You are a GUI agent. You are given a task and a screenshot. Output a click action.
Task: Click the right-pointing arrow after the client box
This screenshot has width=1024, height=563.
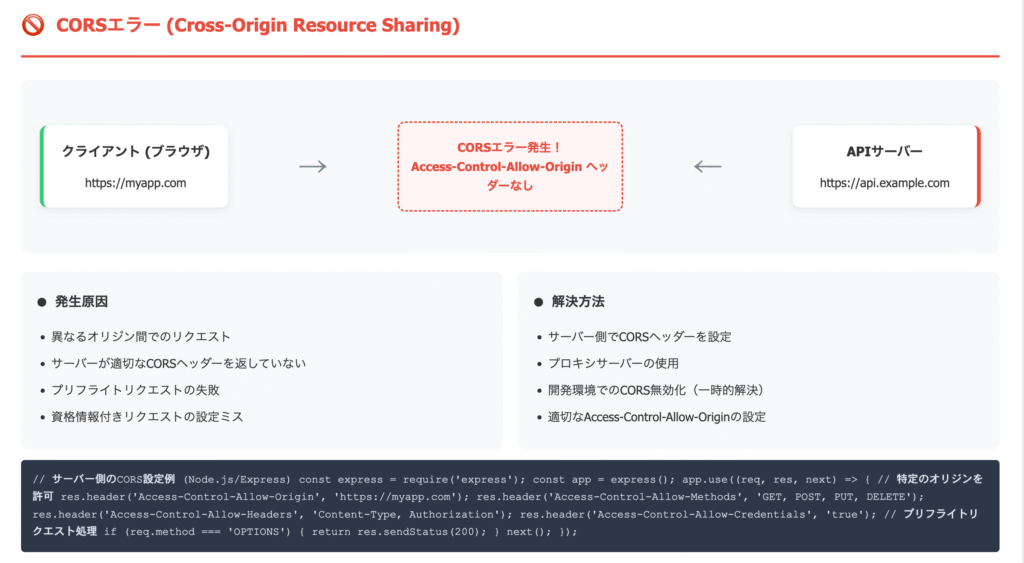(x=313, y=166)
